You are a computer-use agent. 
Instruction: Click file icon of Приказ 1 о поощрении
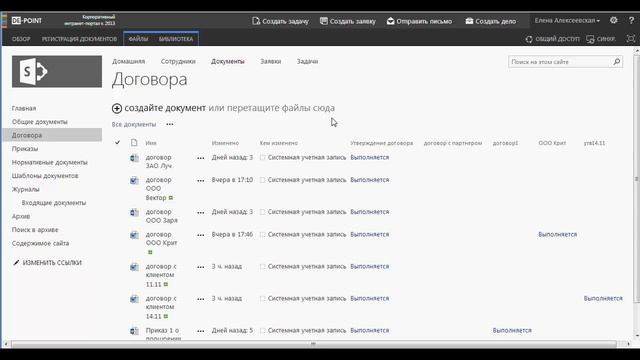tap(134, 331)
